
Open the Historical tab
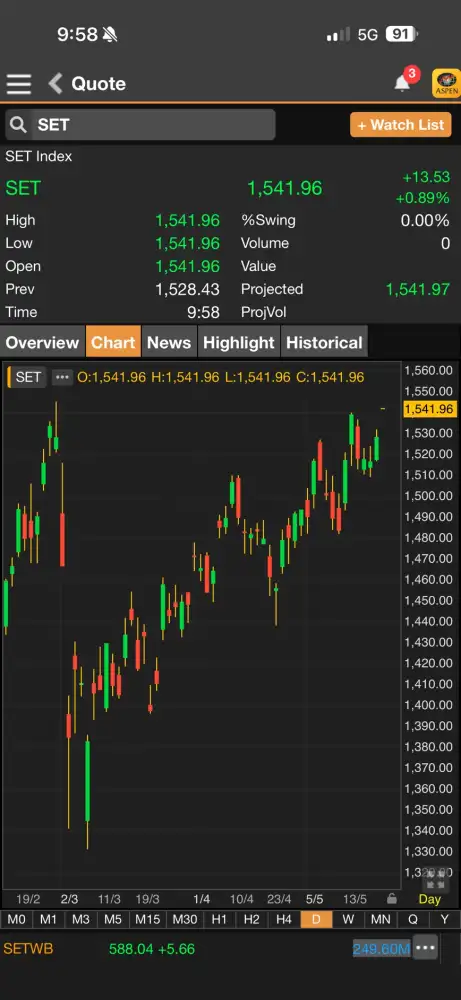click(x=324, y=342)
